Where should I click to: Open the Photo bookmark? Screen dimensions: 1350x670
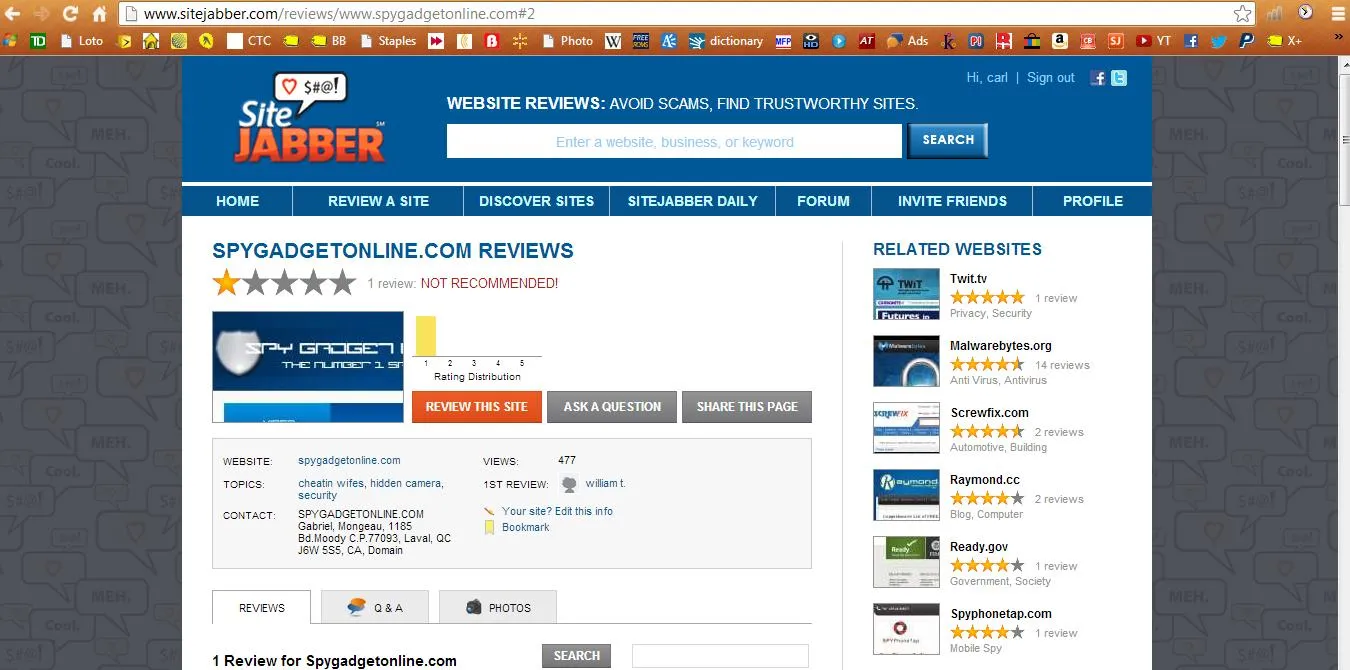[x=567, y=41]
